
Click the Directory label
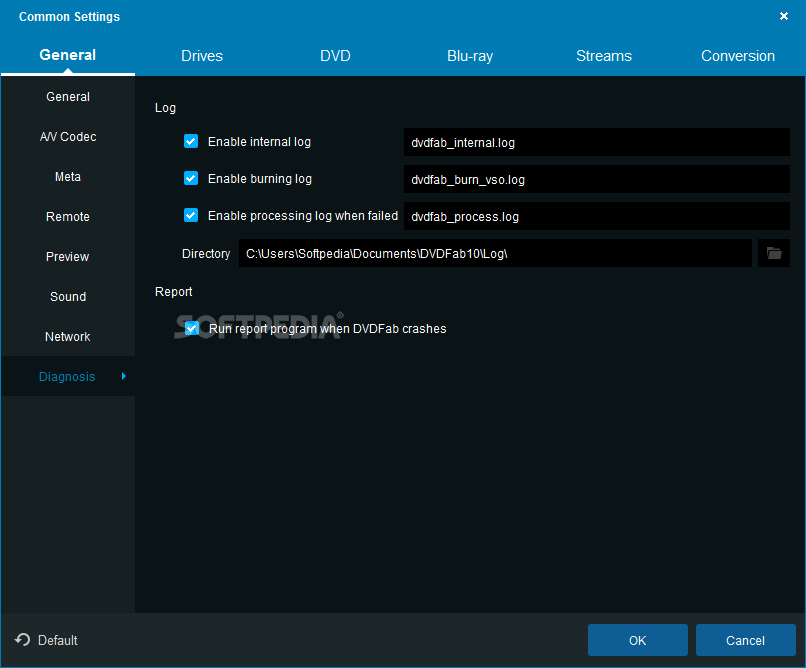[206, 254]
